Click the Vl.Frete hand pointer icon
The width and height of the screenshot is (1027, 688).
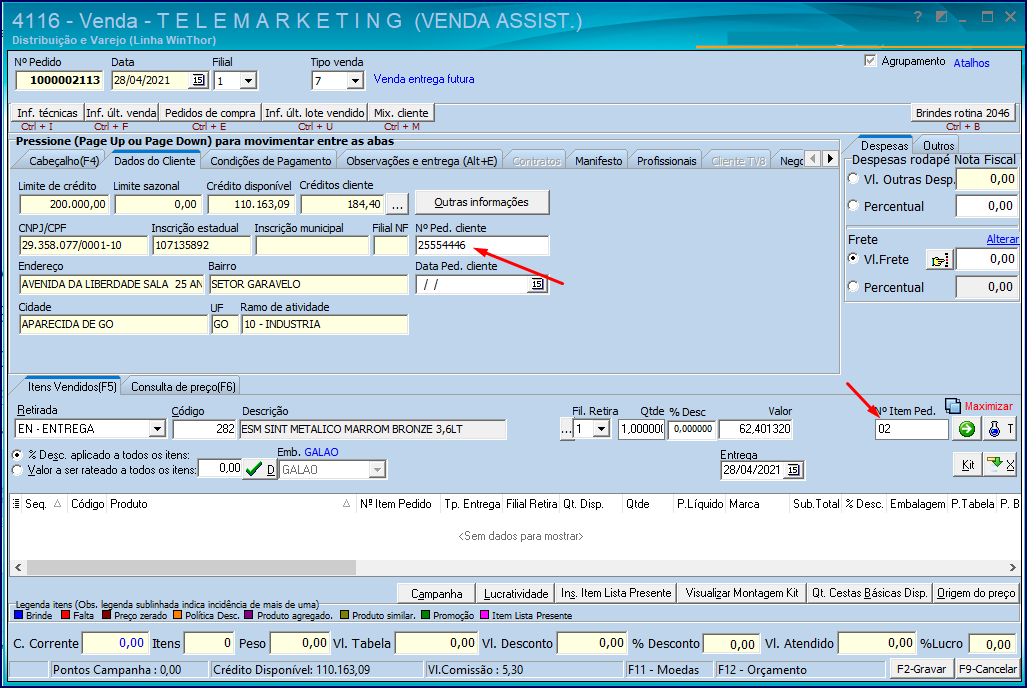click(x=939, y=260)
